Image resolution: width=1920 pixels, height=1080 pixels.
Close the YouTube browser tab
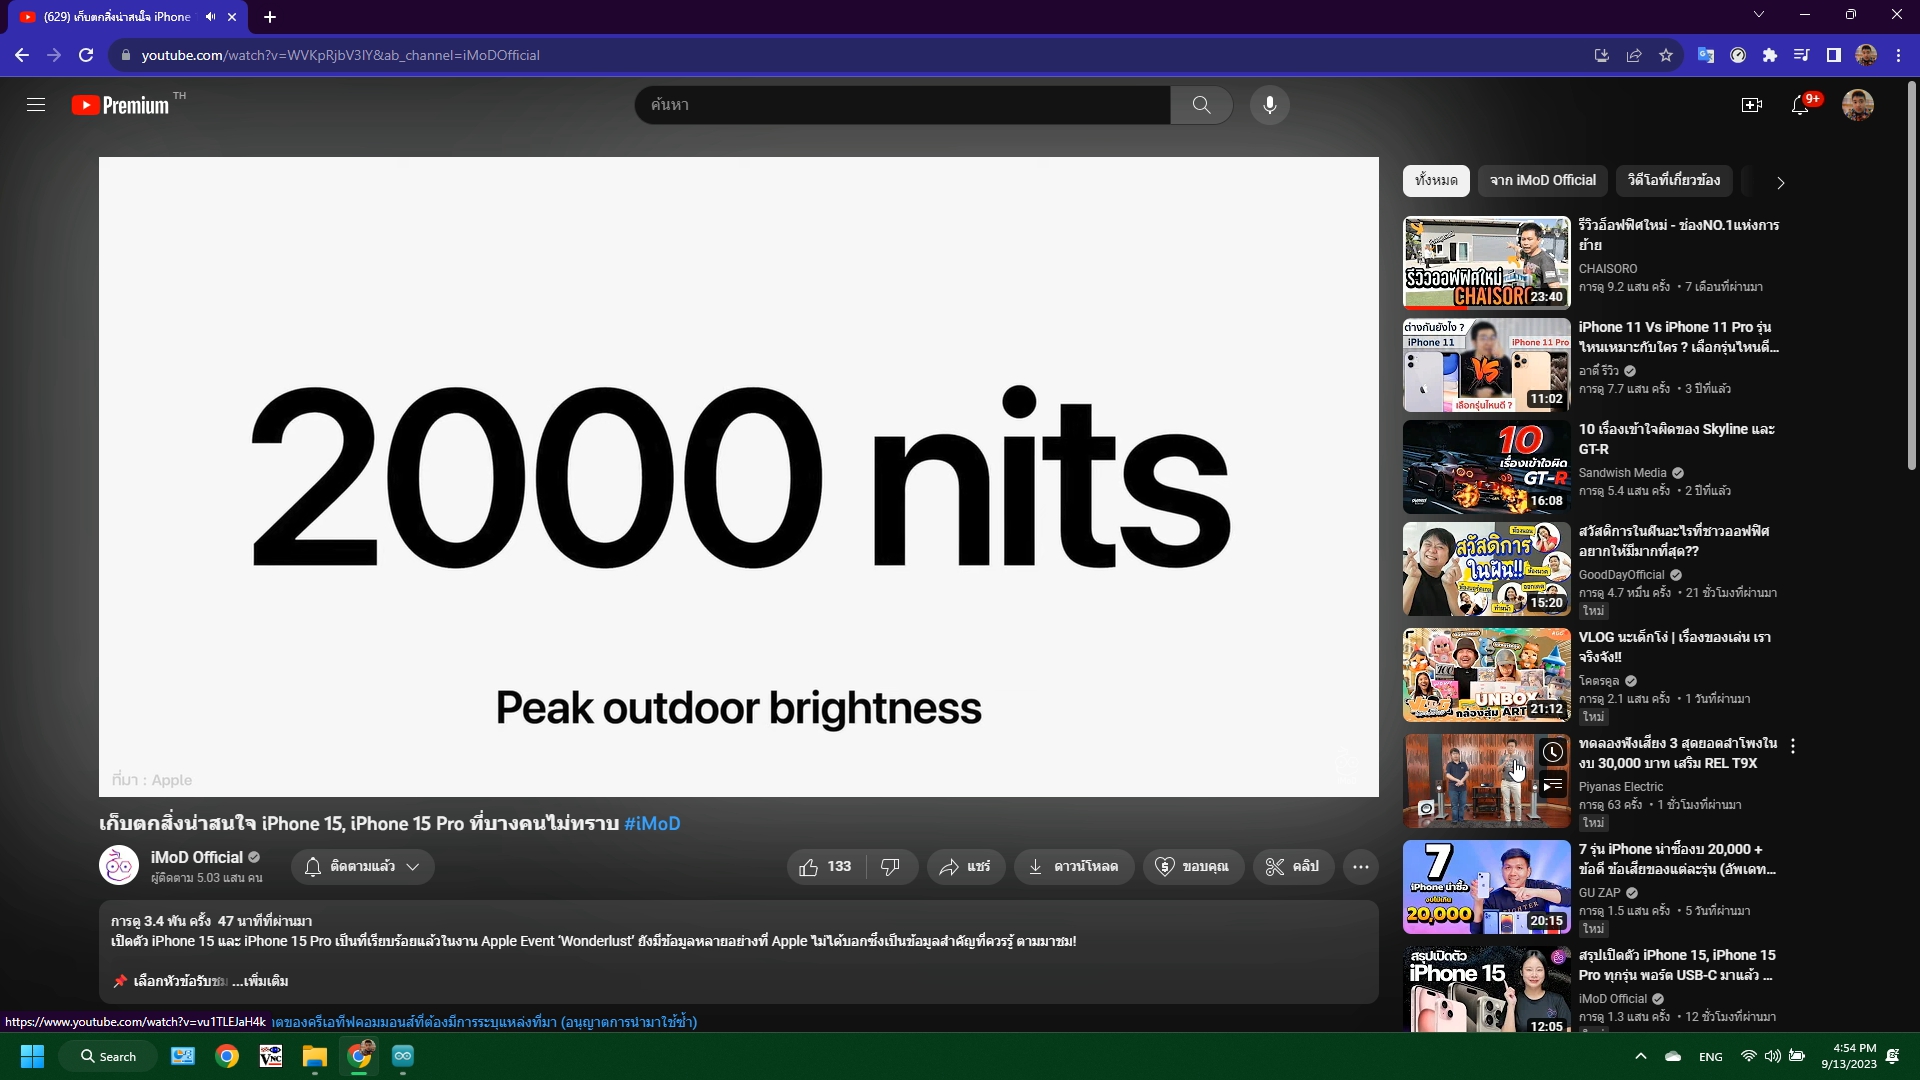click(232, 17)
